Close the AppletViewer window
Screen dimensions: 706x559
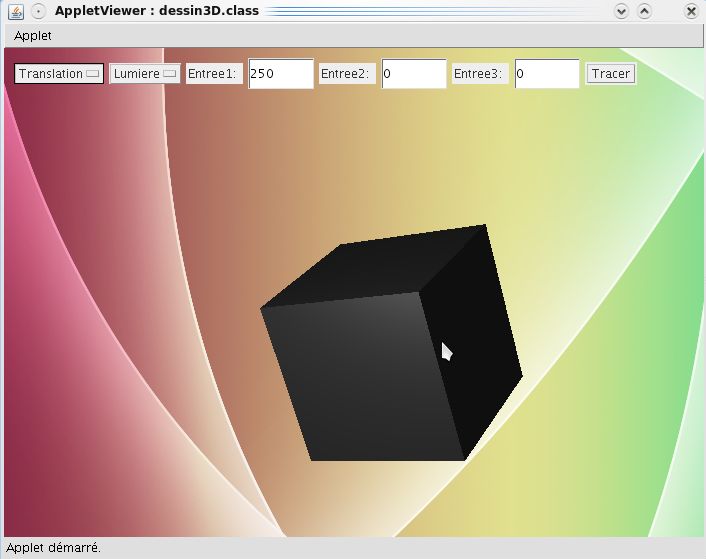click(691, 11)
